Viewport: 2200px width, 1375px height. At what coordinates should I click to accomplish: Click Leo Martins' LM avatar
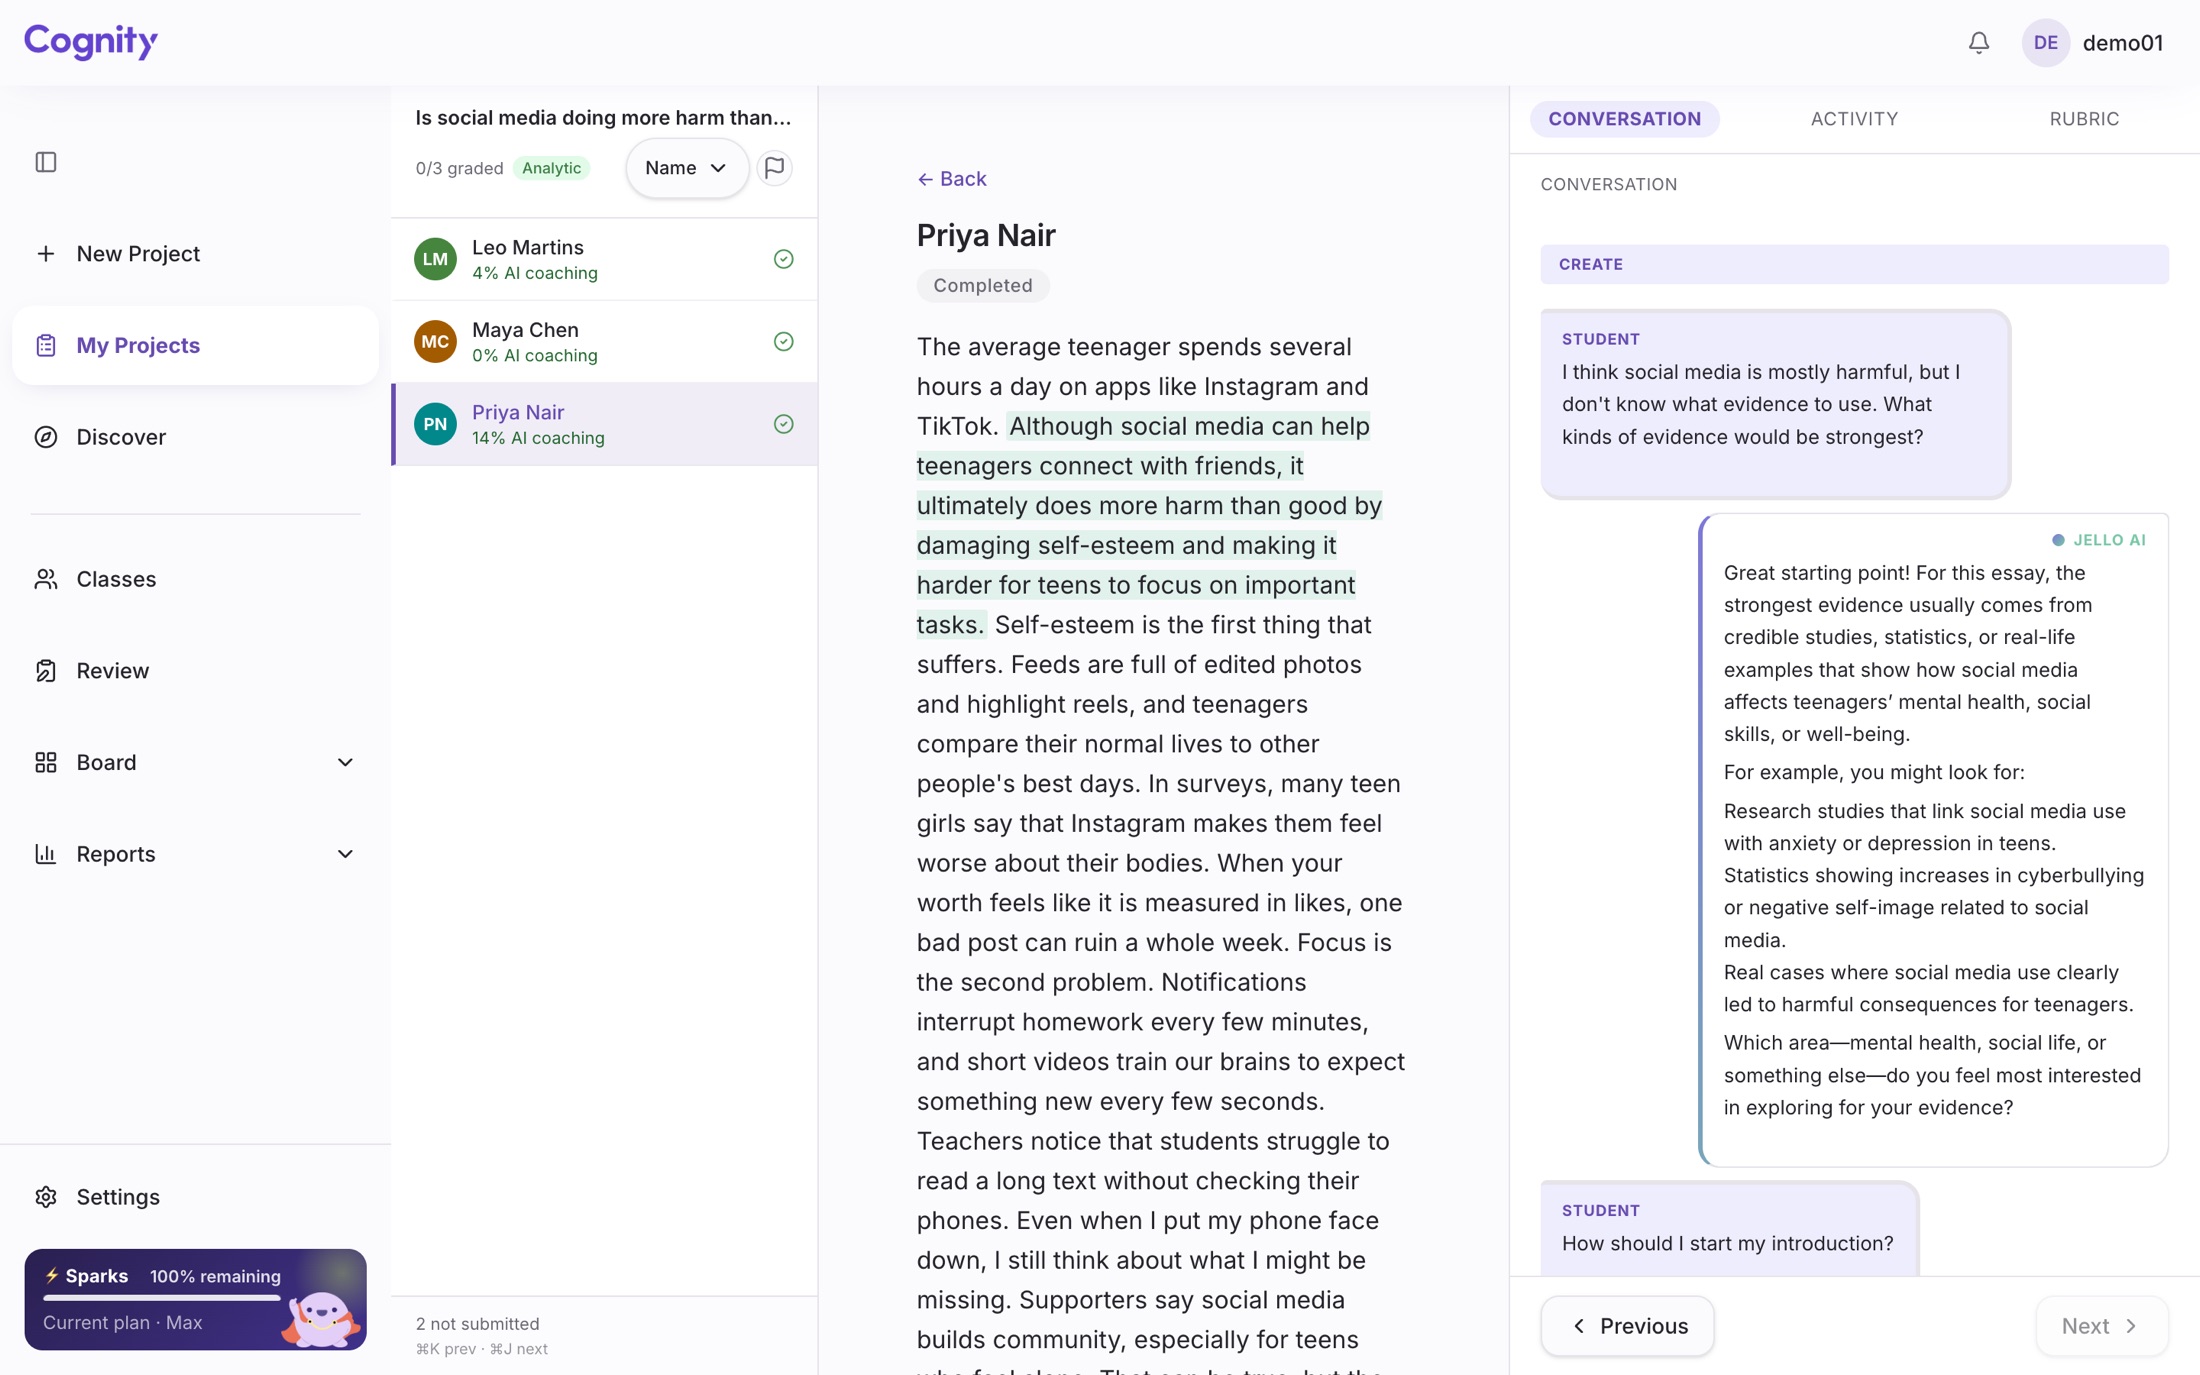[x=435, y=259]
